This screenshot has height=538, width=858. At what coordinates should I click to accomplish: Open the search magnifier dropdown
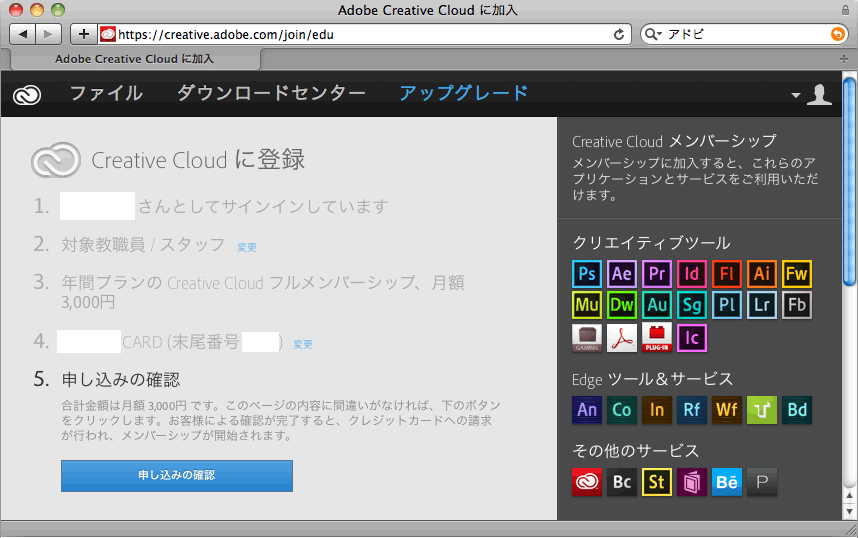coord(653,34)
